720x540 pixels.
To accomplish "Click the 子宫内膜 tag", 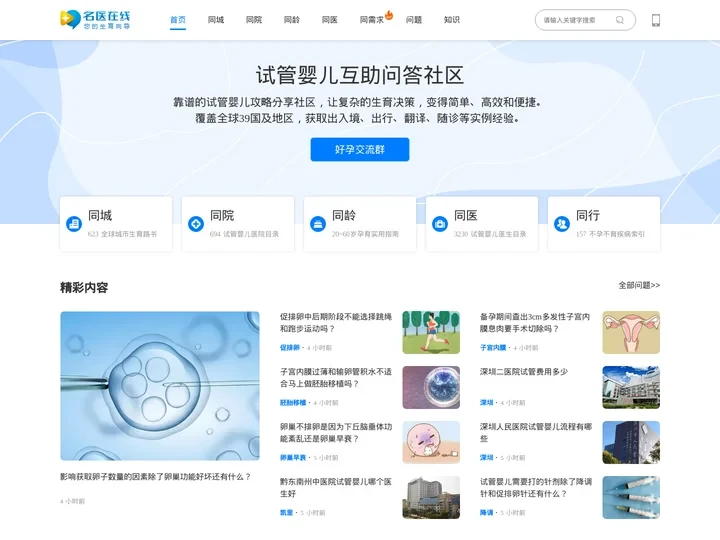I will [493, 348].
